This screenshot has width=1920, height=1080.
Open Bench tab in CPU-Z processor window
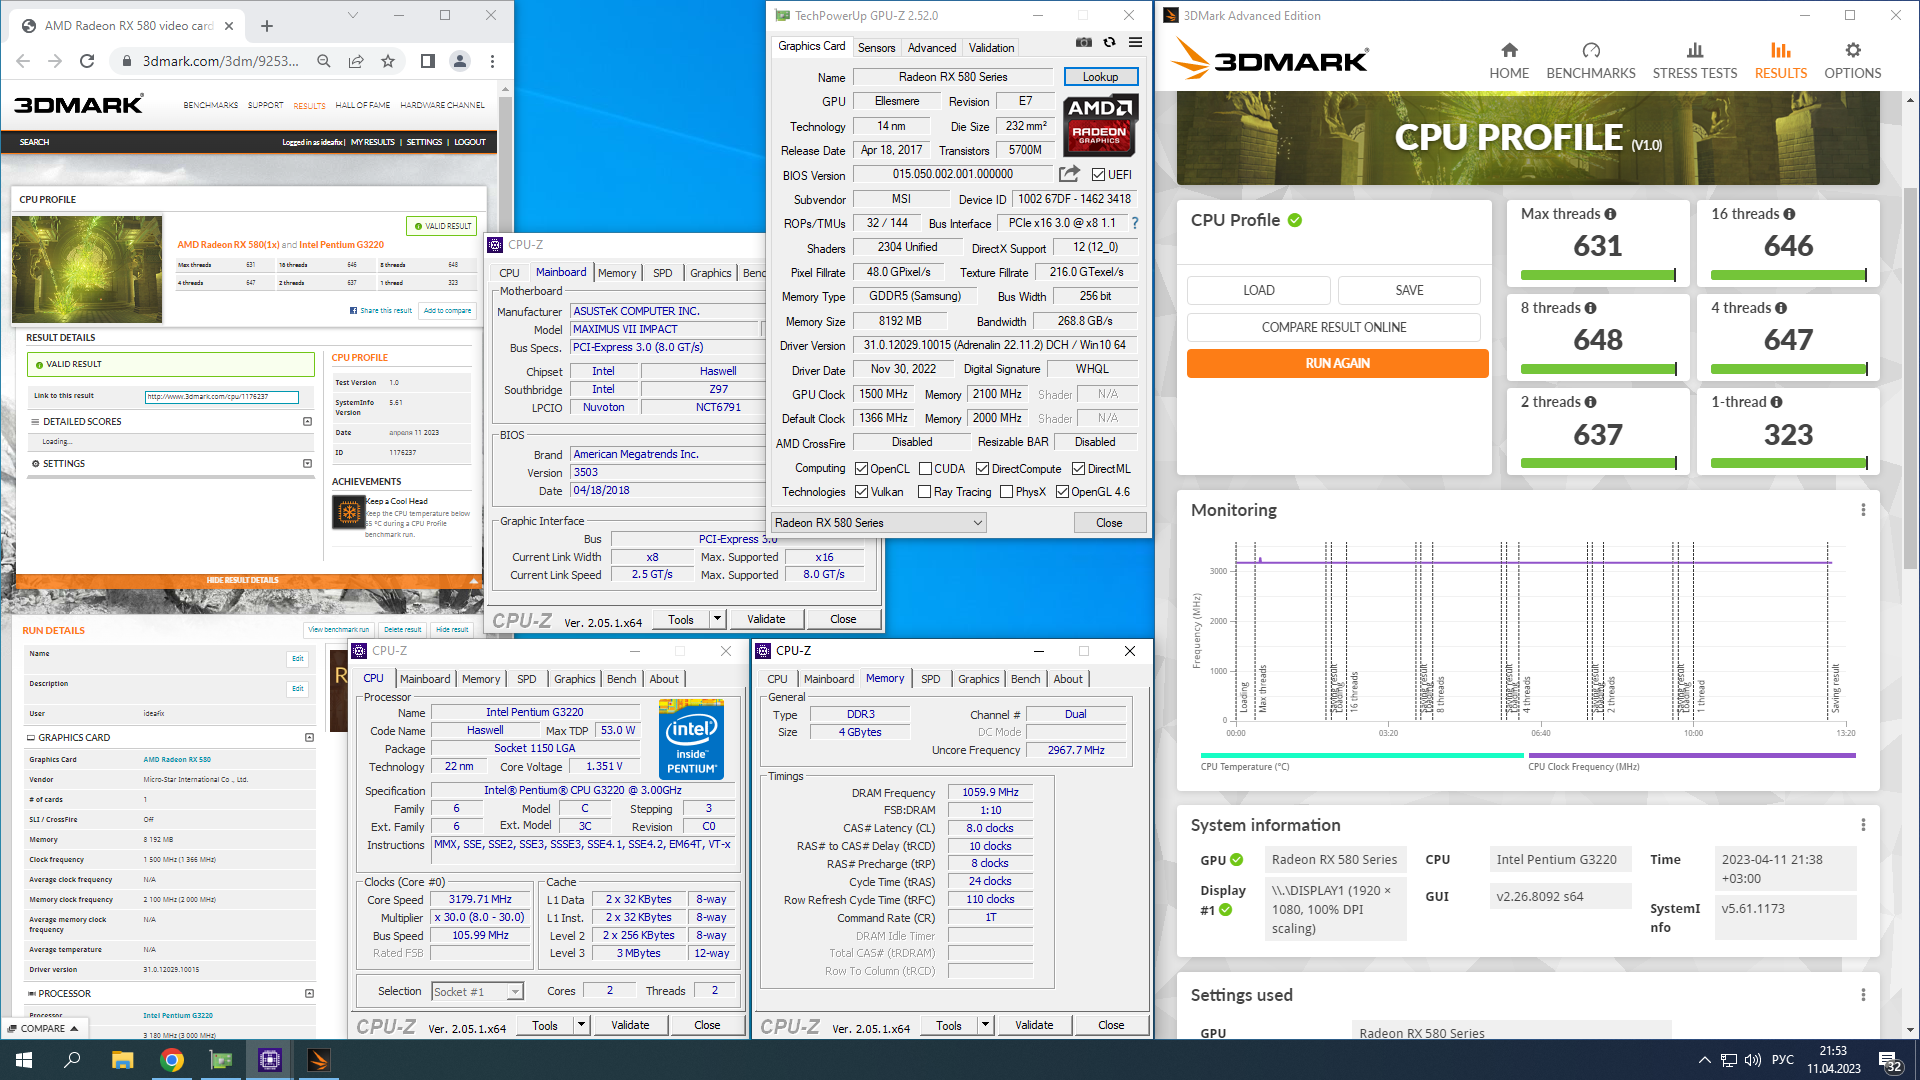(x=621, y=679)
